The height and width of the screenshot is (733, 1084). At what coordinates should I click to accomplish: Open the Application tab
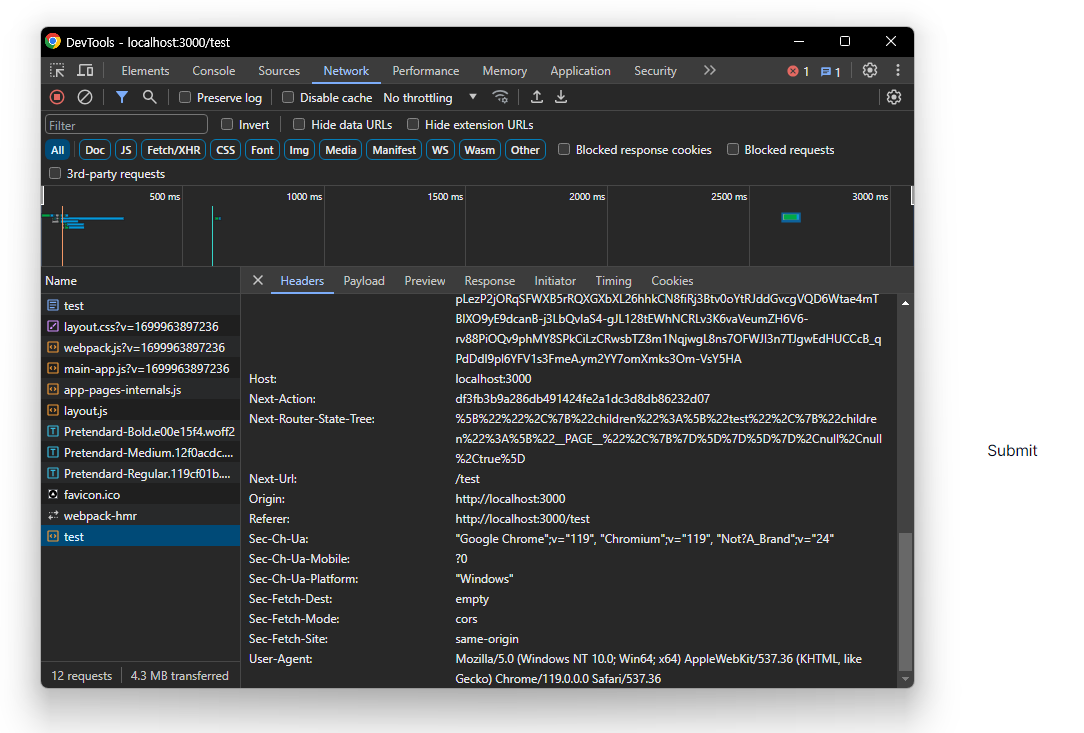coord(581,71)
